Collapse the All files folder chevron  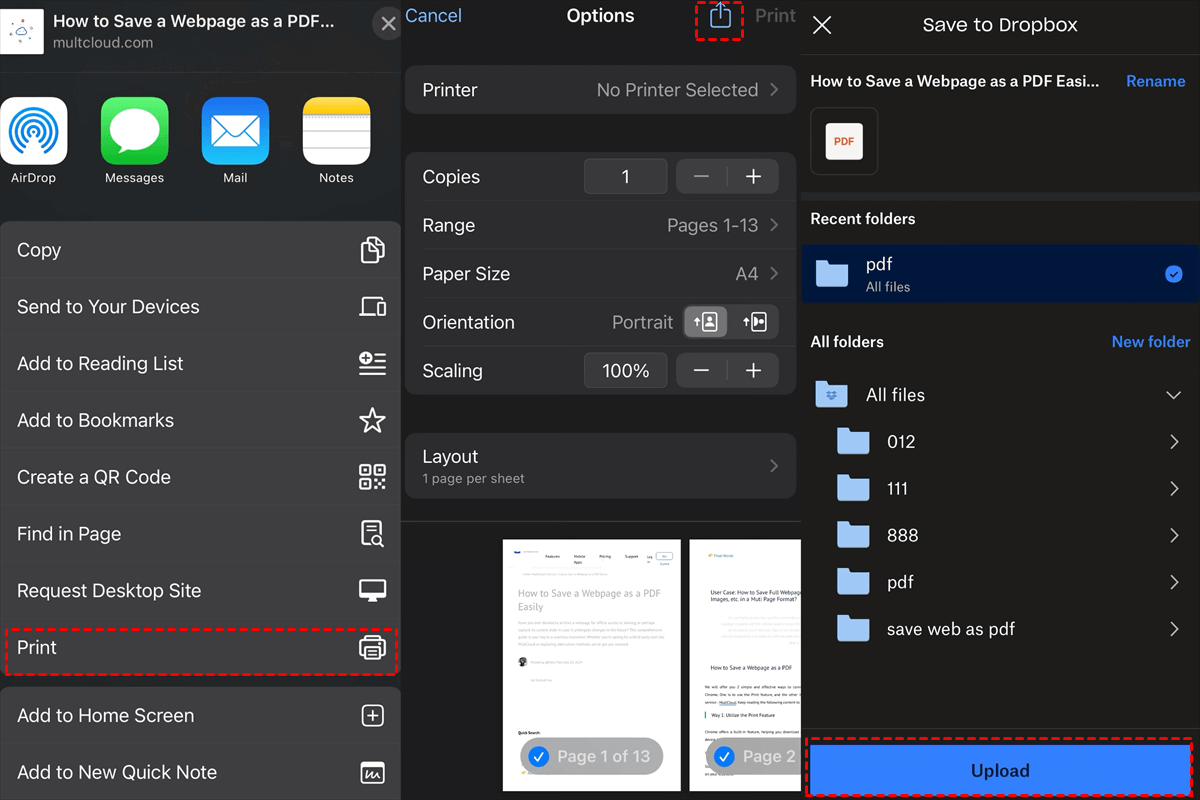1174,395
